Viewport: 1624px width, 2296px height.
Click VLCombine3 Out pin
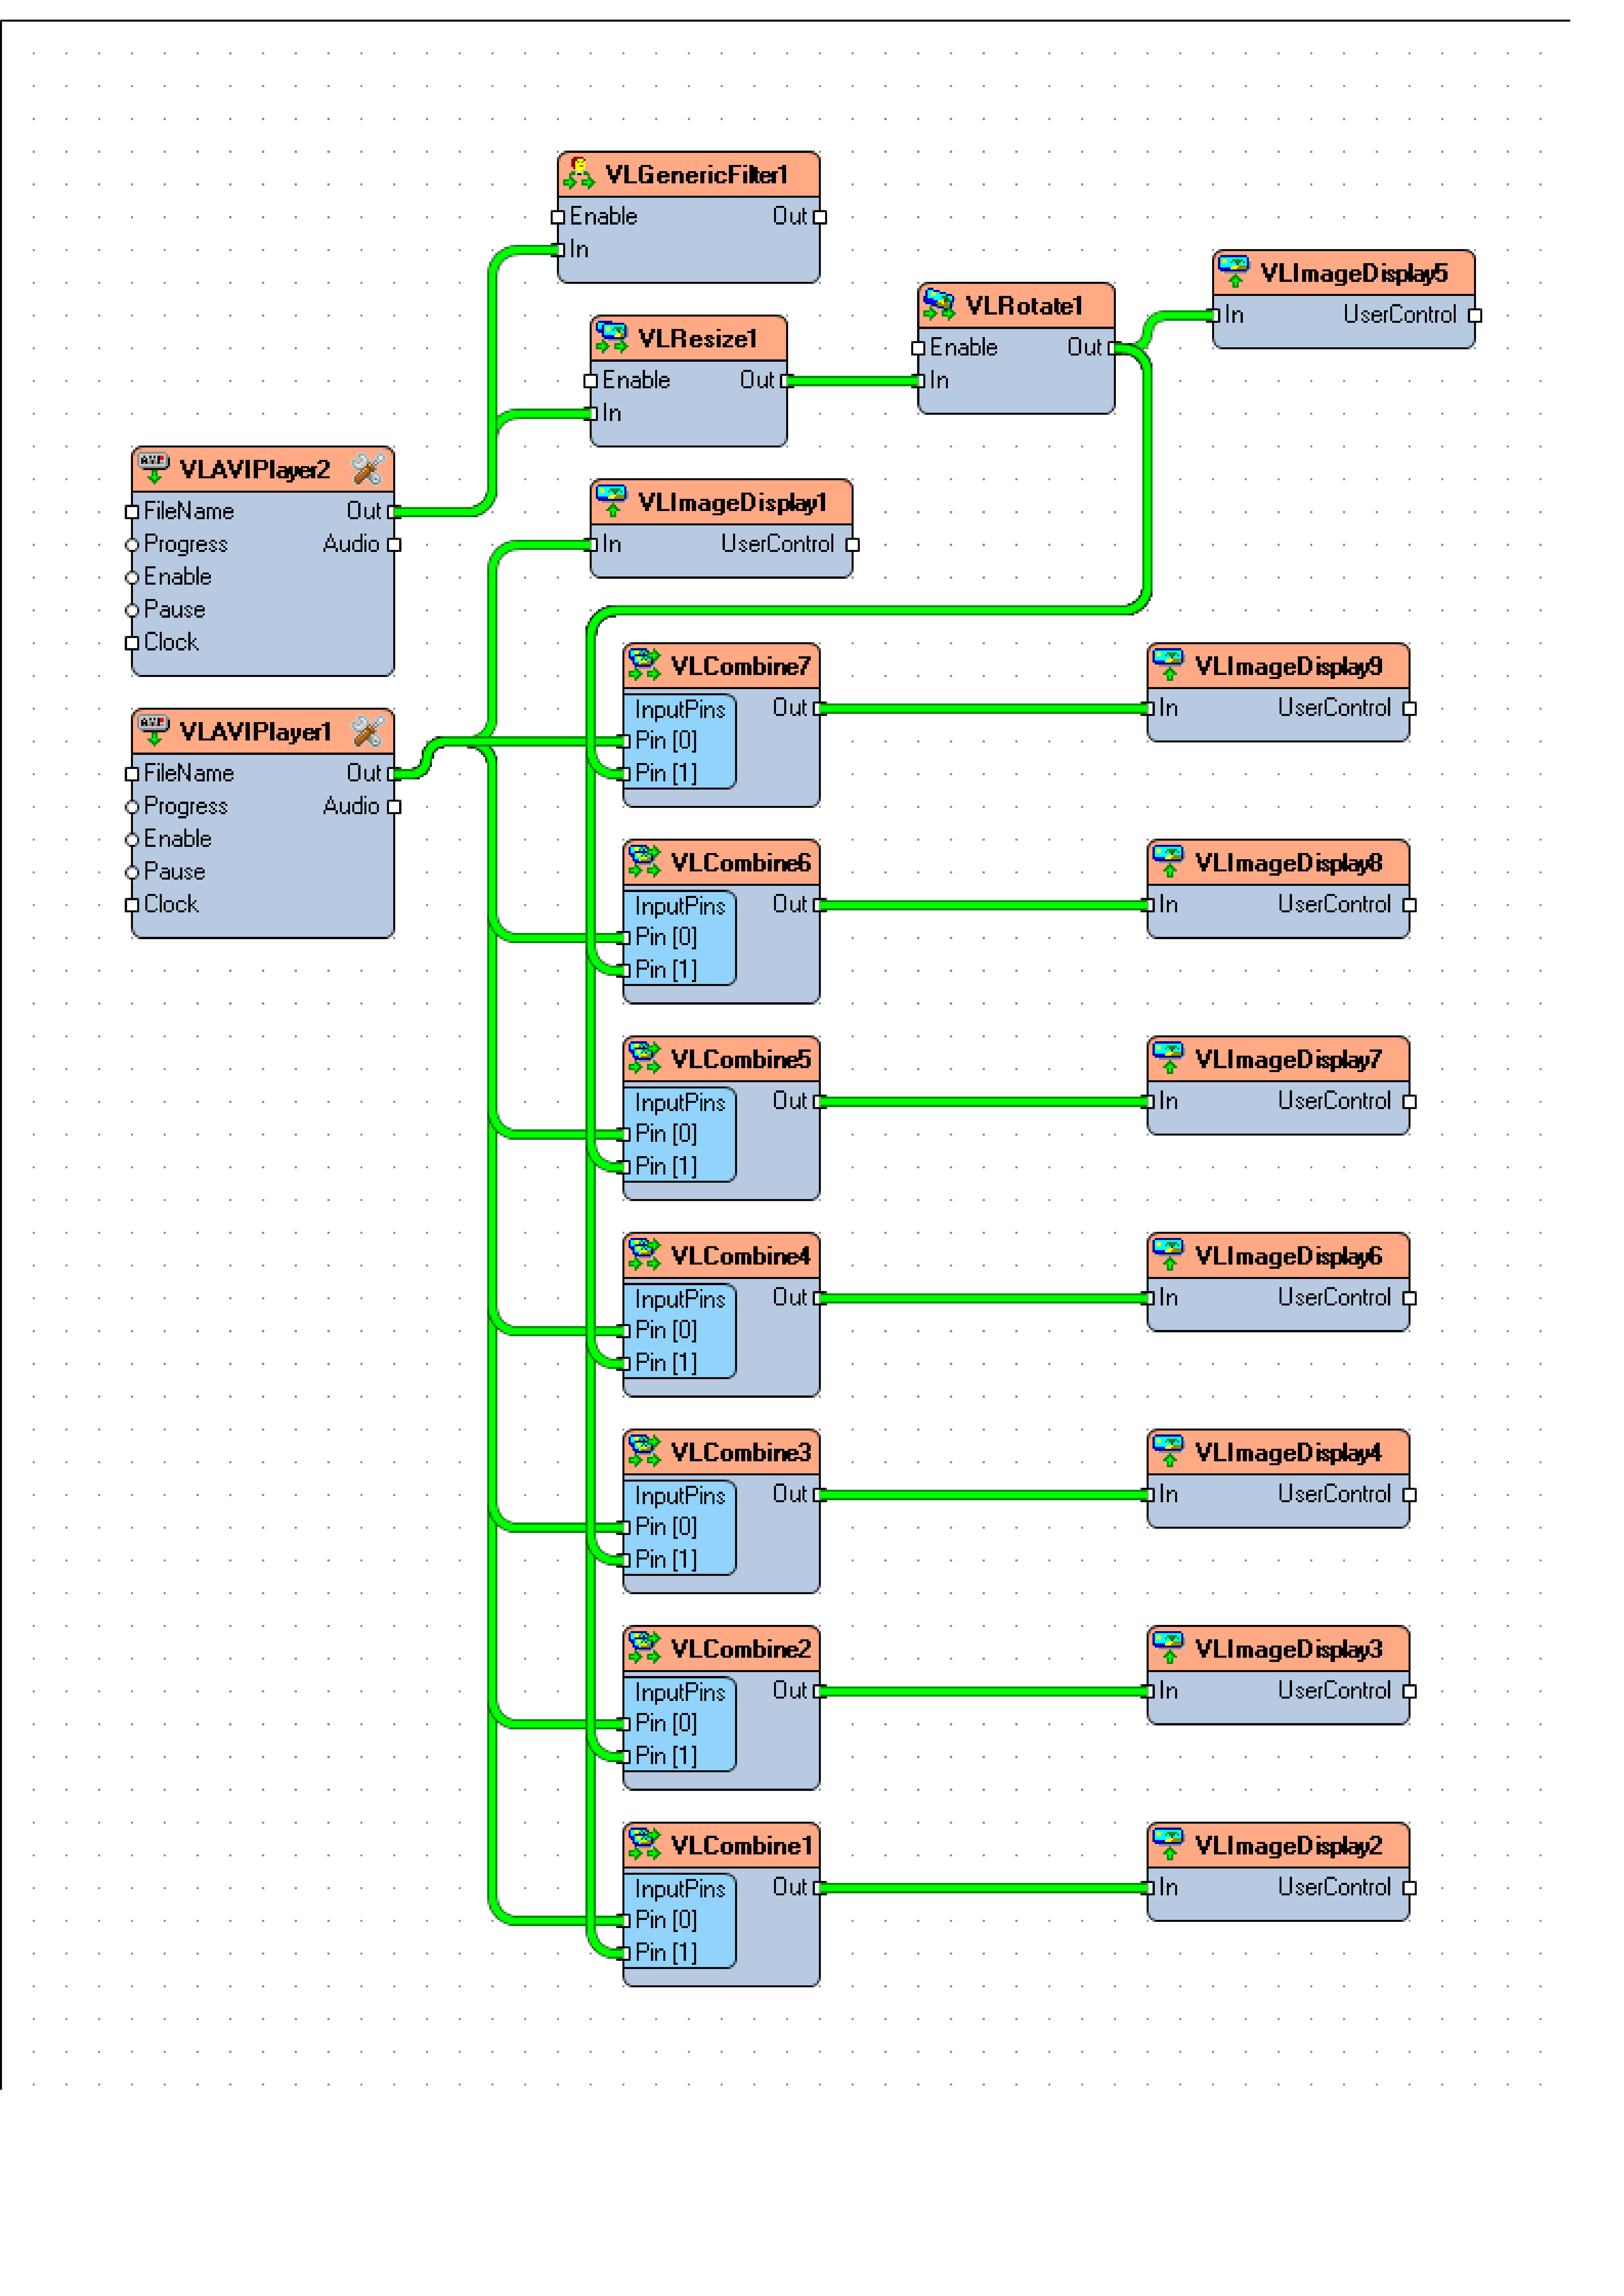tap(820, 1495)
